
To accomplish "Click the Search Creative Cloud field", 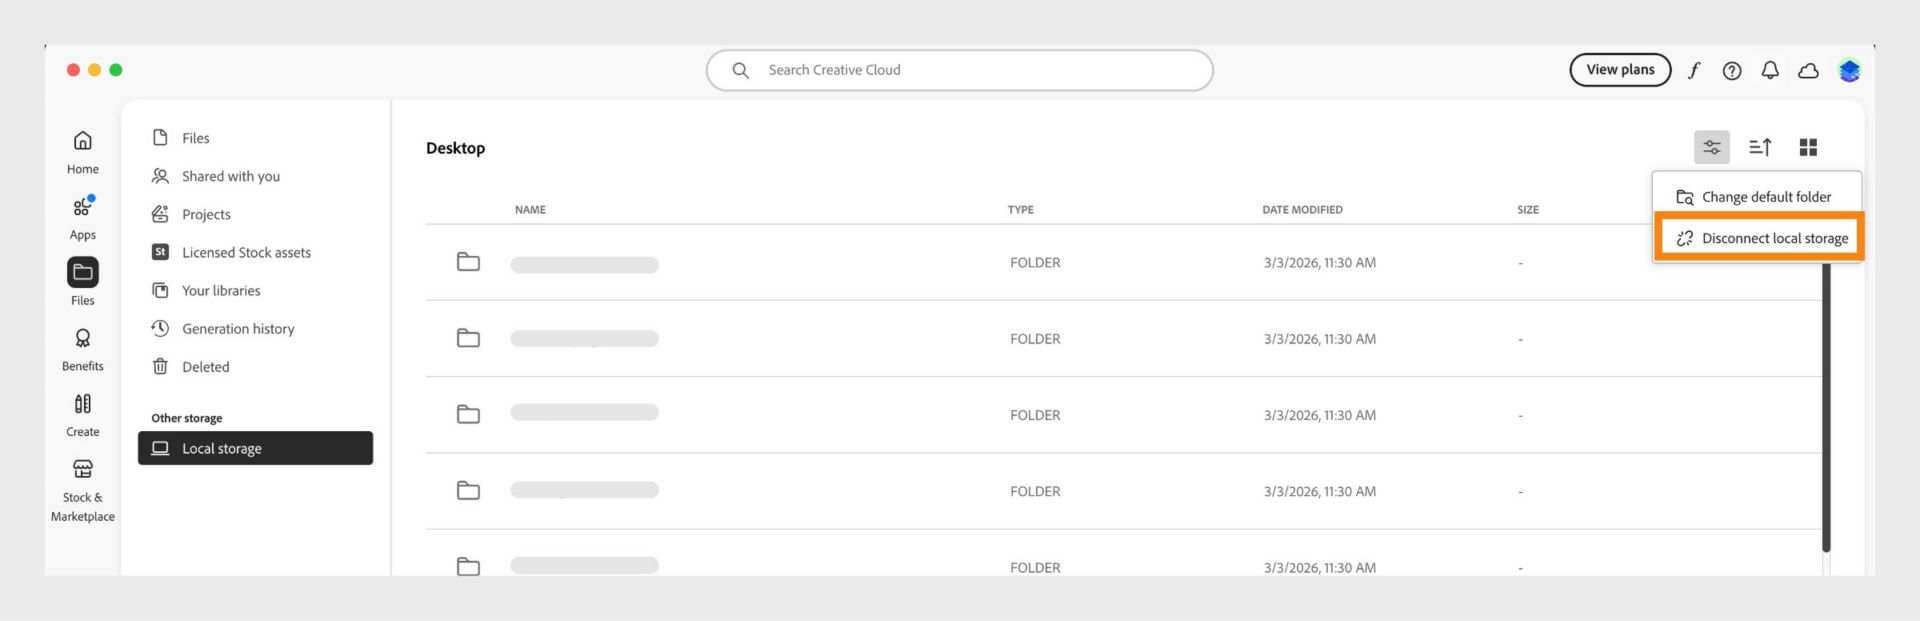I will pyautogui.click(x=960, y=70).
